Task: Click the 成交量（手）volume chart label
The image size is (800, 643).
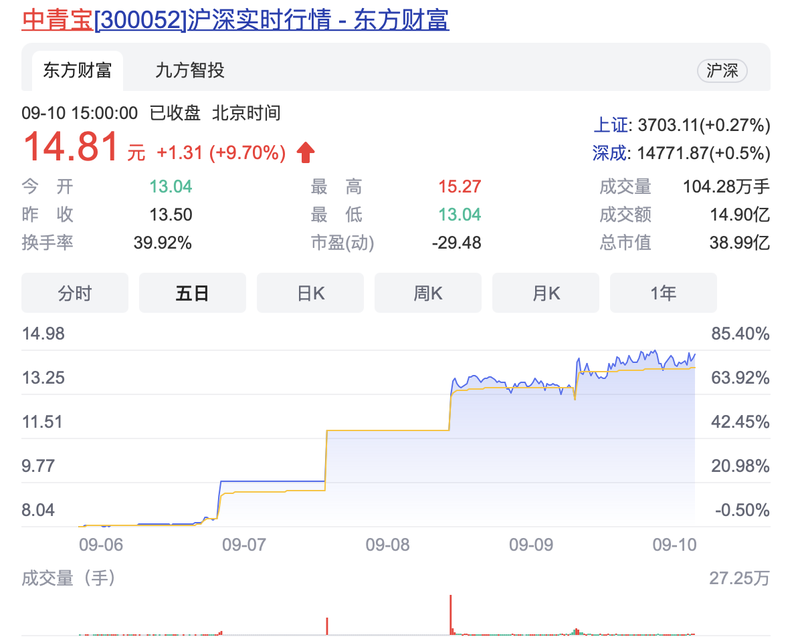Action: [x=69, y=578]
